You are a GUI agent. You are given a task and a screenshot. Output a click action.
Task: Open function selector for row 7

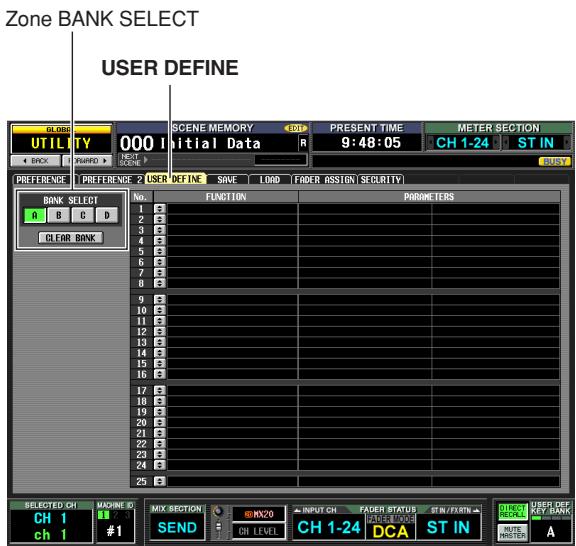click(159, 273)
